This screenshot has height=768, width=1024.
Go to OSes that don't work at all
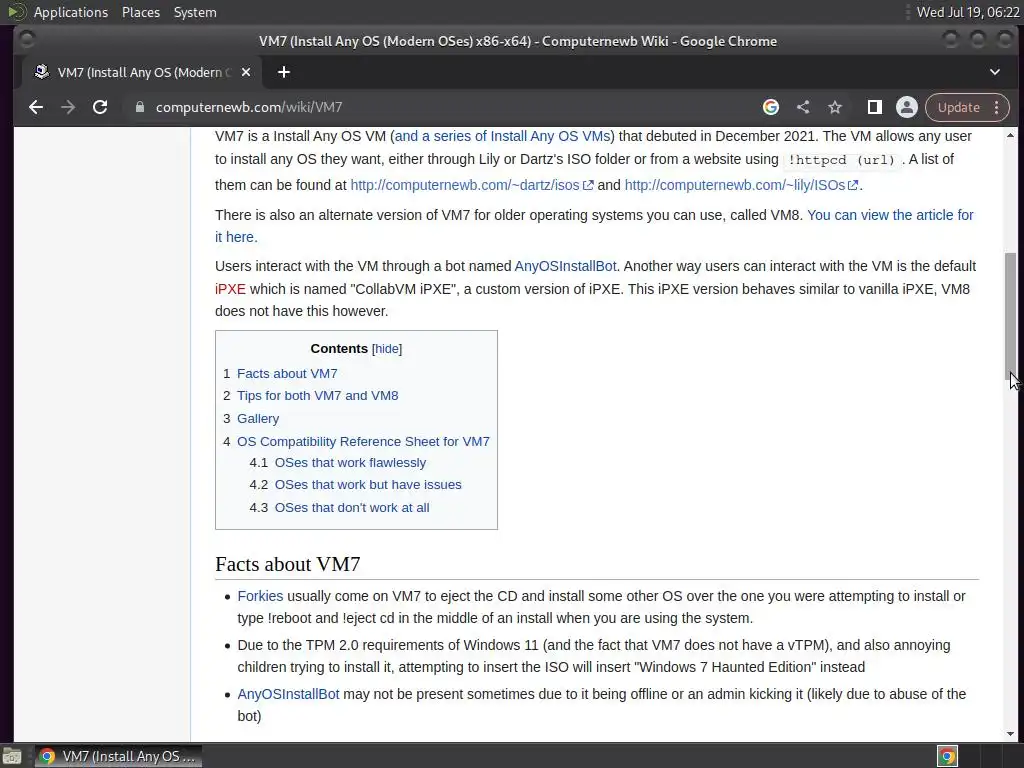click(352, 507)
